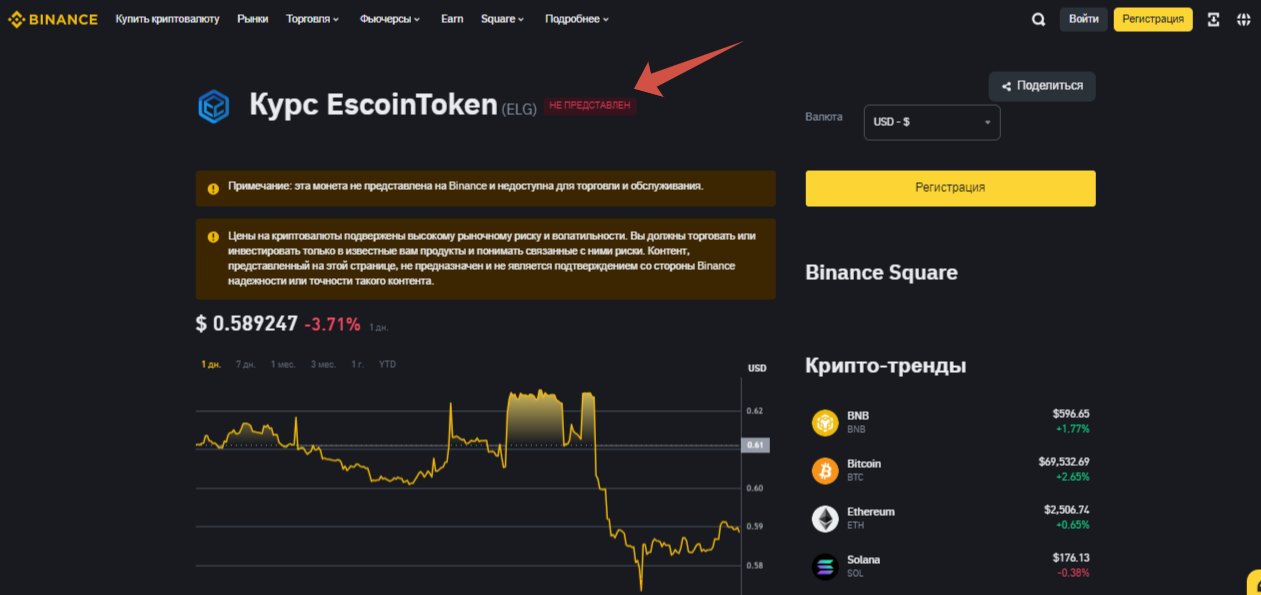Click the Войти login button

(x=1083, y=19)
